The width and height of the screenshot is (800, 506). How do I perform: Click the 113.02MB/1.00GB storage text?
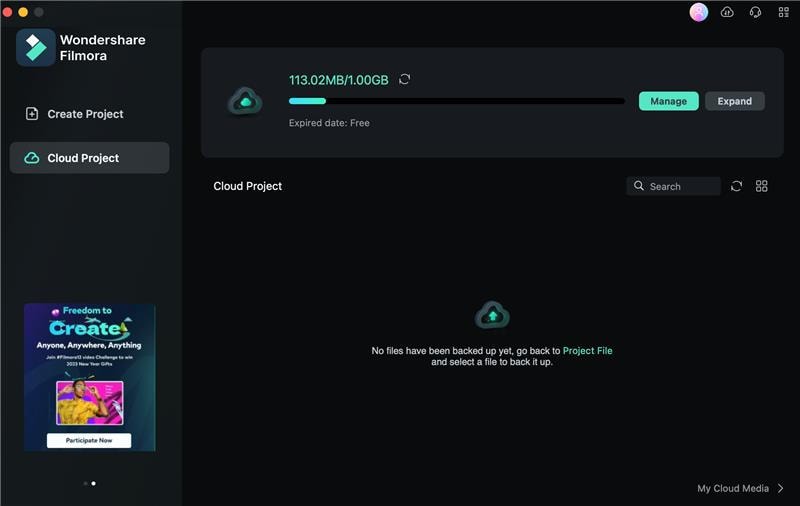[338, 80]
